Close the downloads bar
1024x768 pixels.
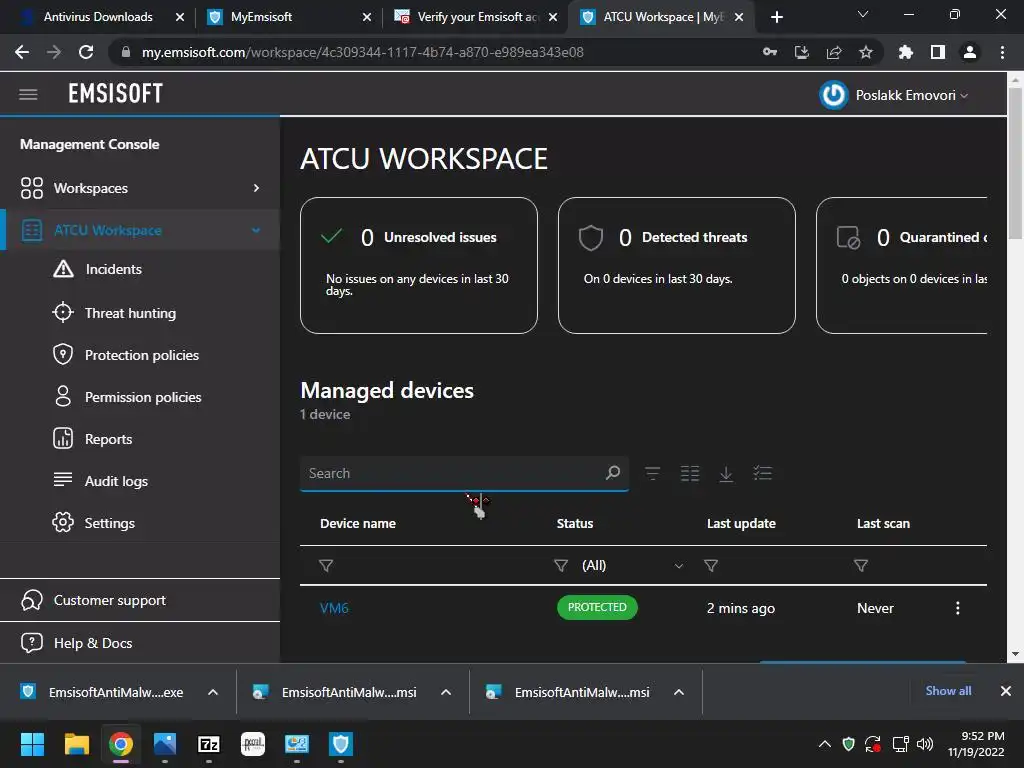click(x=1006, y=691)
